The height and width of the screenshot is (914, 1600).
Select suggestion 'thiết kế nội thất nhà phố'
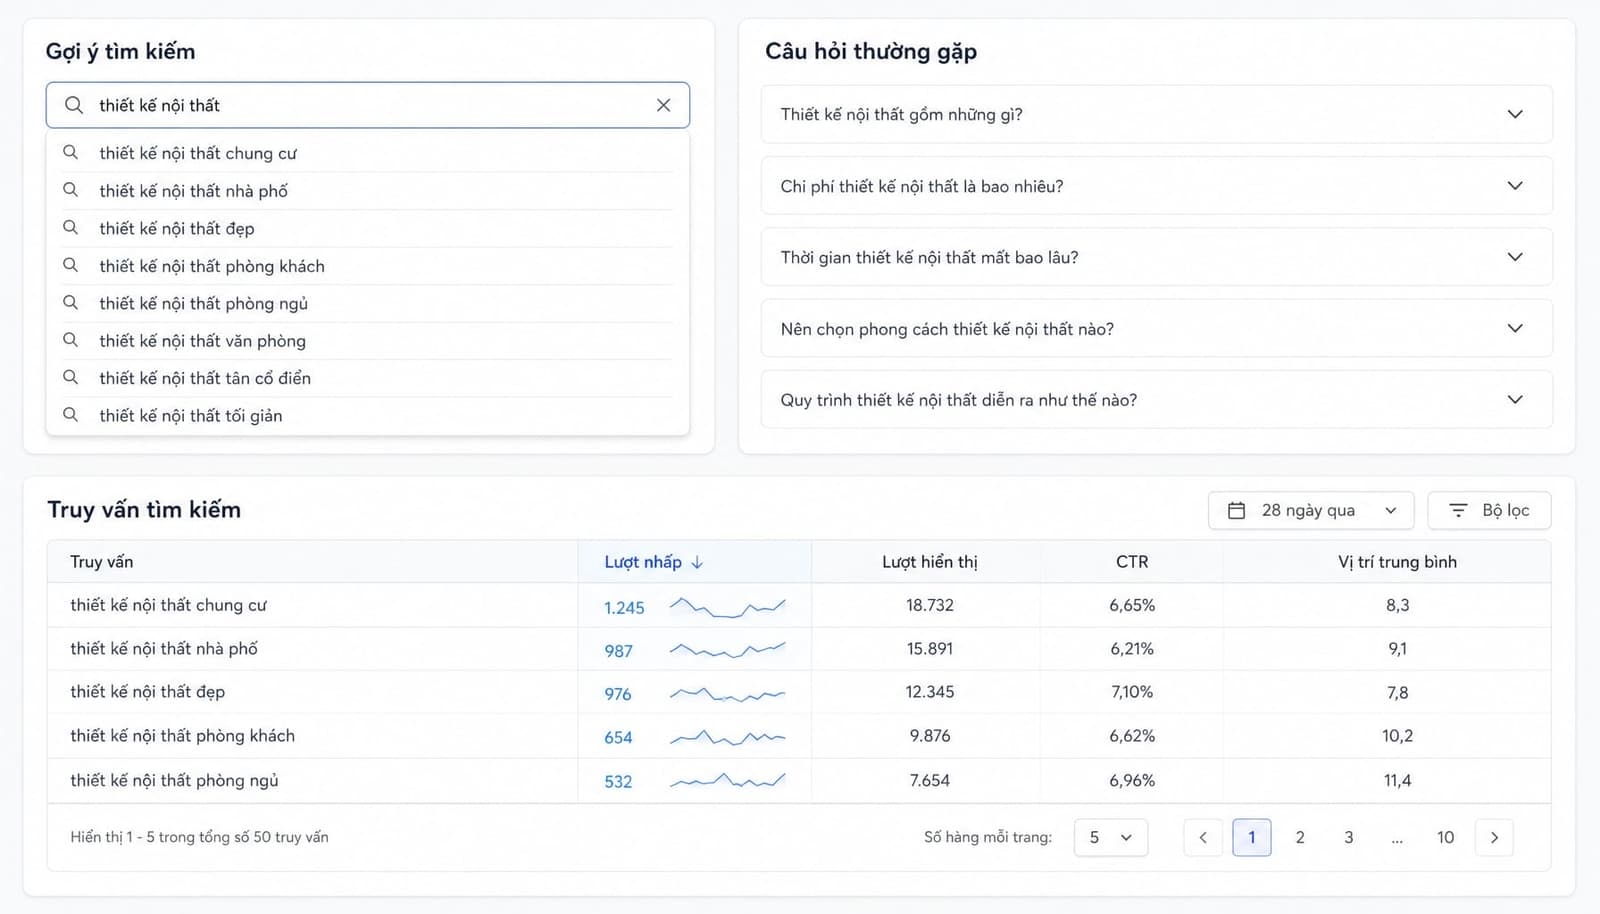point(368,190)
